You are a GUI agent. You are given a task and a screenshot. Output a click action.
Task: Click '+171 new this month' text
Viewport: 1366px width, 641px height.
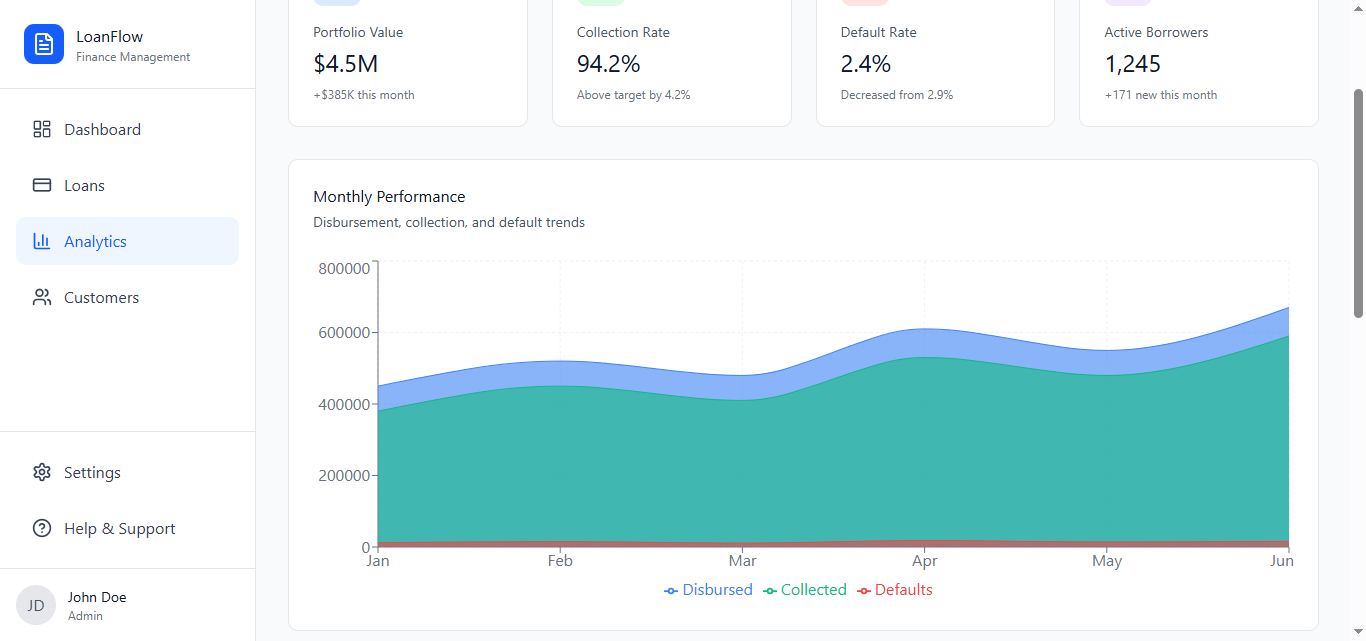(1161, 95)
